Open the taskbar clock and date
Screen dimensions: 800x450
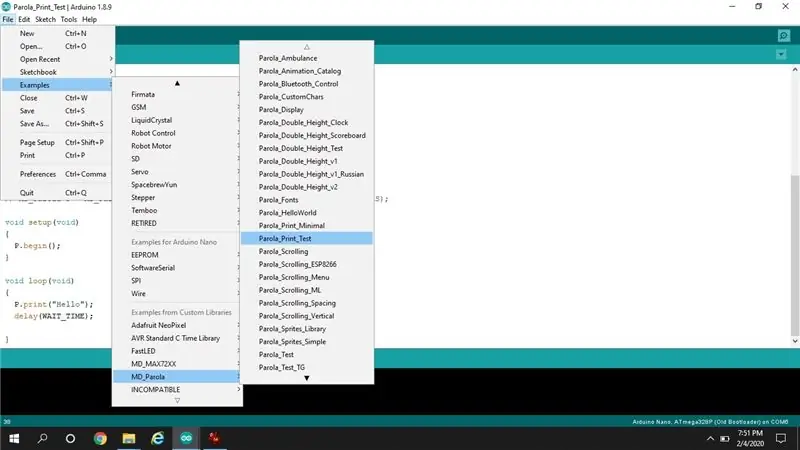click(x=750, y=438)
